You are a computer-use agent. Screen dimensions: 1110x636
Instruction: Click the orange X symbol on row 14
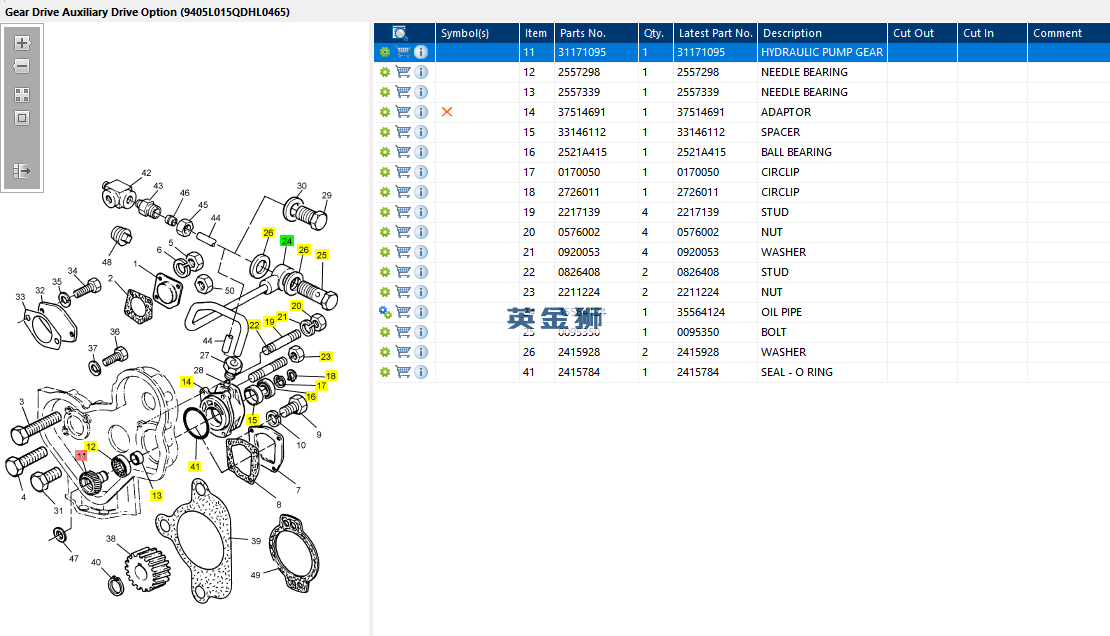click(x=447, y=112)
